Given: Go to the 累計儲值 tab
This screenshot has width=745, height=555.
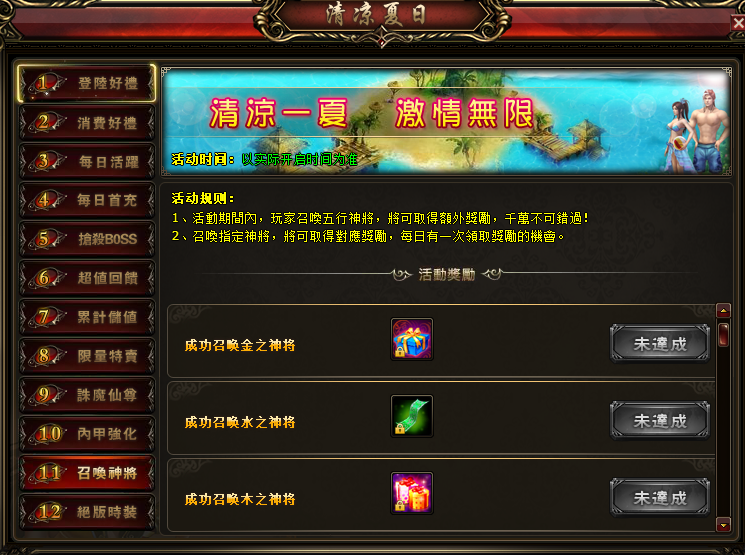Looking at the screenshot, I should [87, 317].
